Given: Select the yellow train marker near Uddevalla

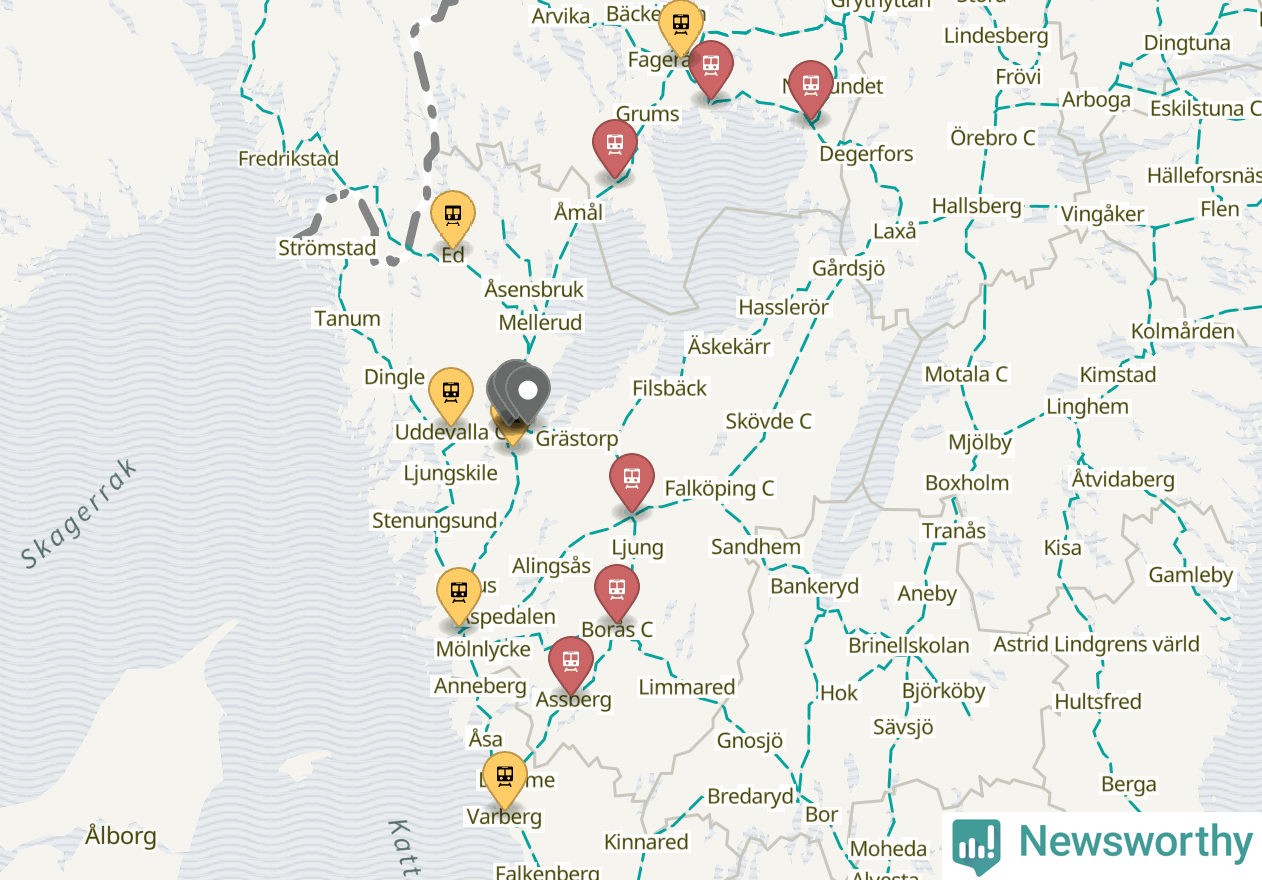Looking at the screenshot, I should tap(451, 395).
